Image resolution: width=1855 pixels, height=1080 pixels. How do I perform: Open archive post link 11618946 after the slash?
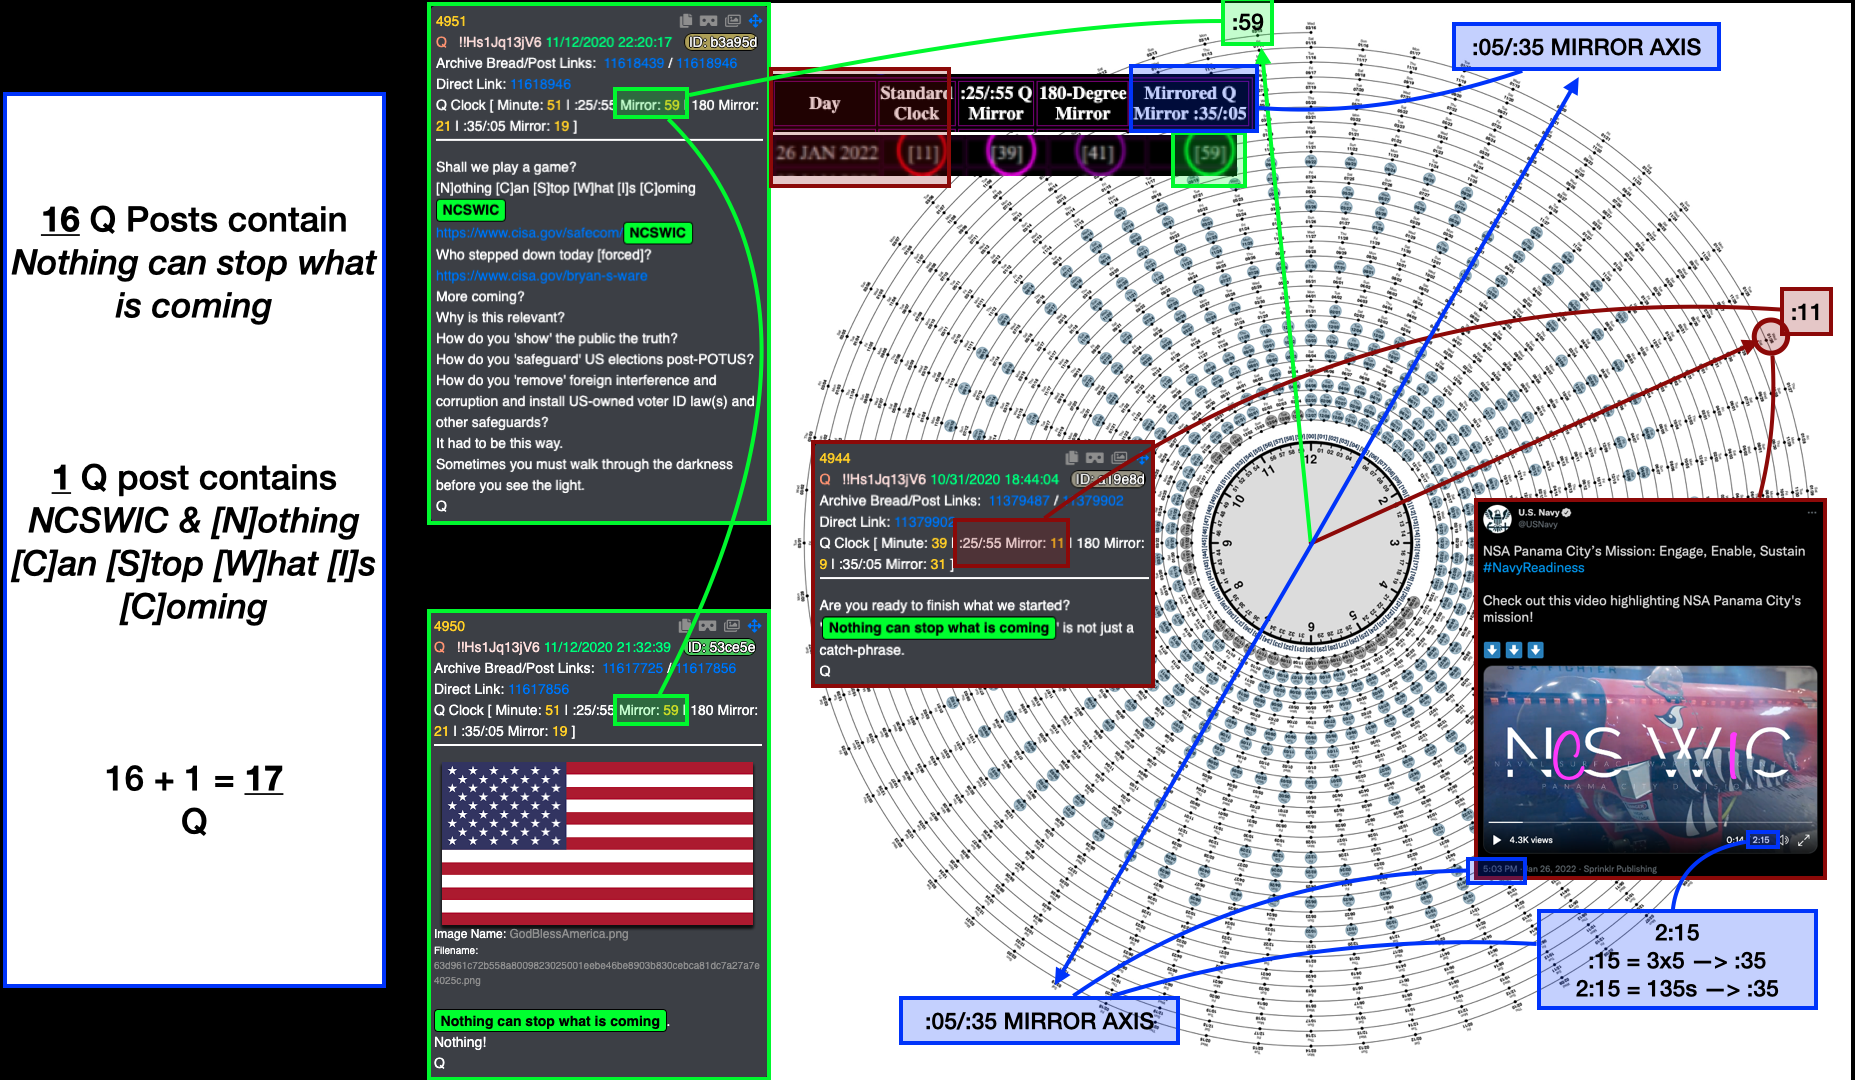(x=707, y=63)
